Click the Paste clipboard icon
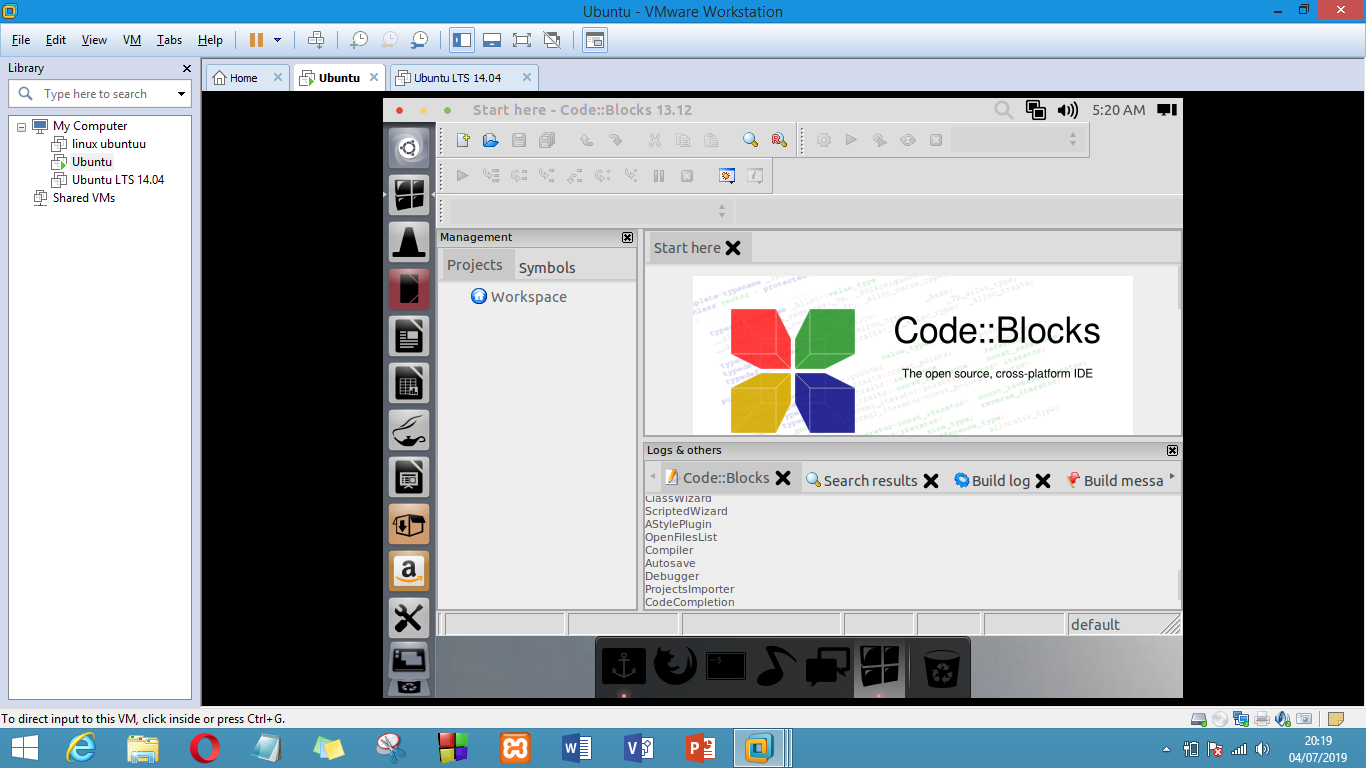The height and width of the screenshot is (768, 1366). [710, 140]
